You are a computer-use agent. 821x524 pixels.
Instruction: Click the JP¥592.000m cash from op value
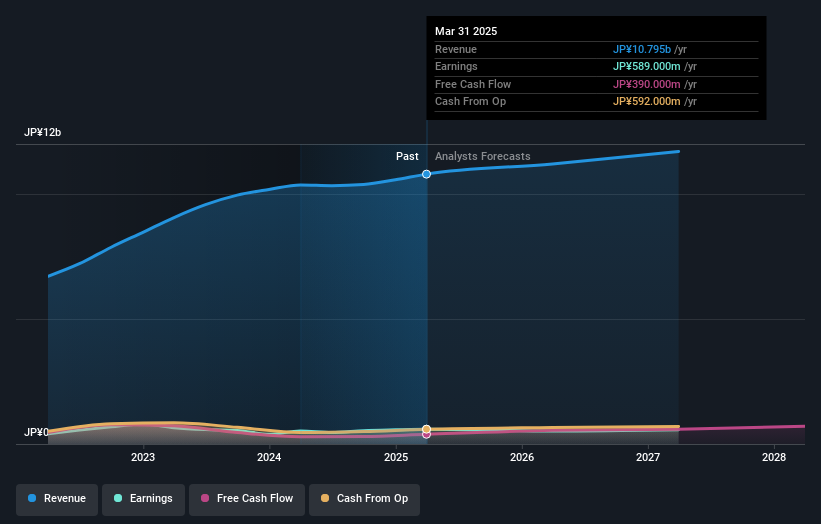647,102
